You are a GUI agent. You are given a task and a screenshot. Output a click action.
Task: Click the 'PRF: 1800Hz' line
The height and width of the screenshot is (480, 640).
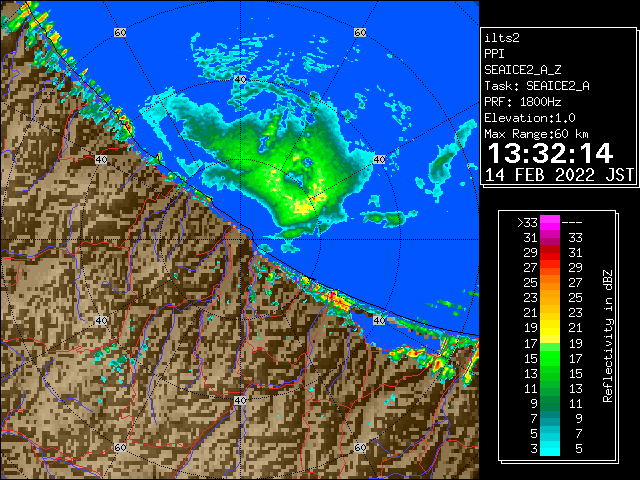[x=523, y=102]
